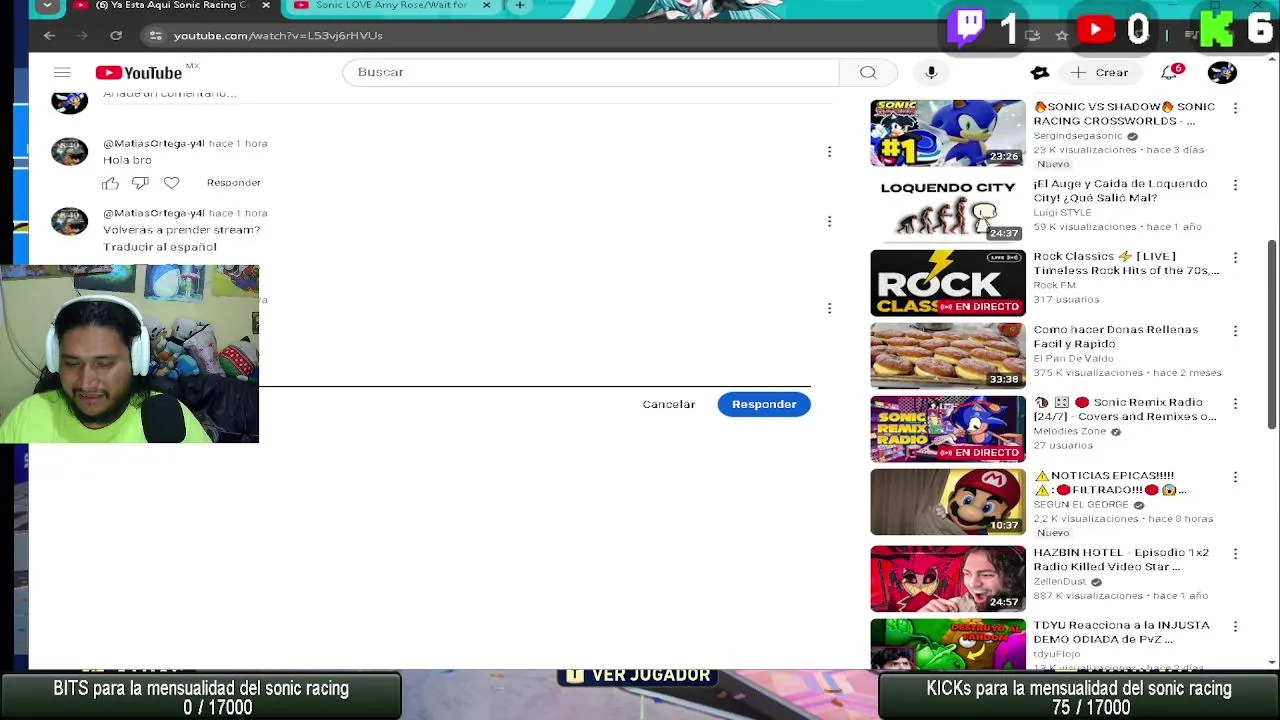This screenshot has width=1280, height=720.
Task: Open 'El Auge y Caída de Loquendo City' title
Action: tap(1120, 191)
